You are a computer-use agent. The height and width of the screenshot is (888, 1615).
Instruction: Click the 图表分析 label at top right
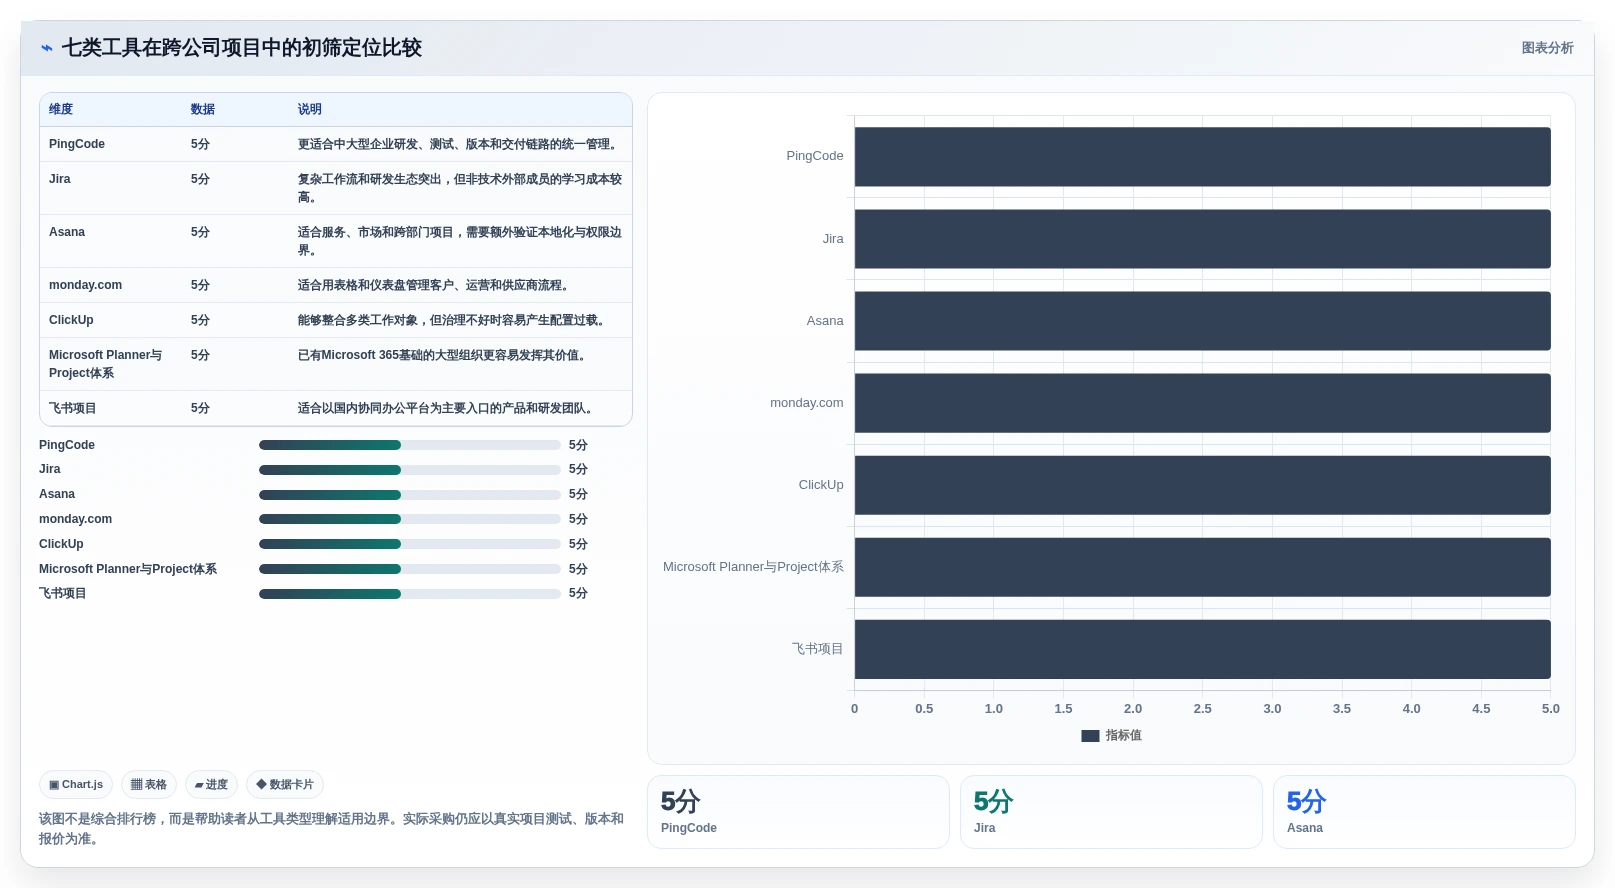(1547, 48)
